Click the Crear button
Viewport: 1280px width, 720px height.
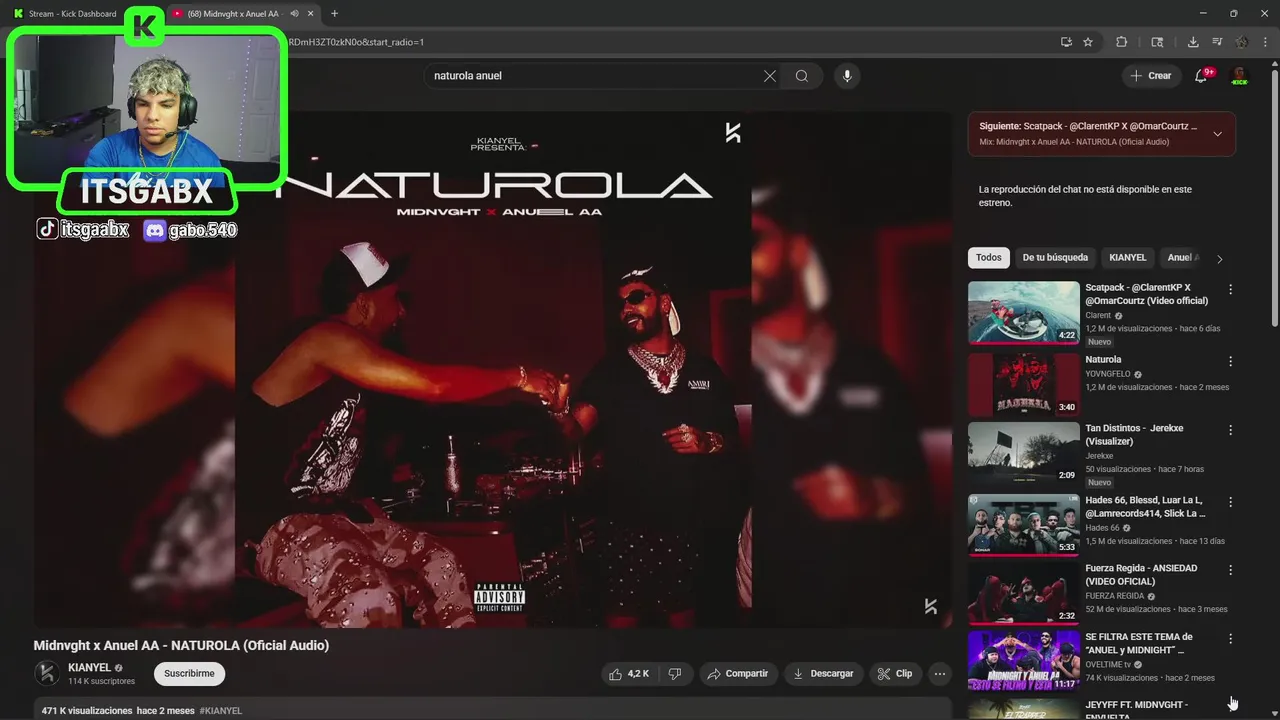(1150, 76)
